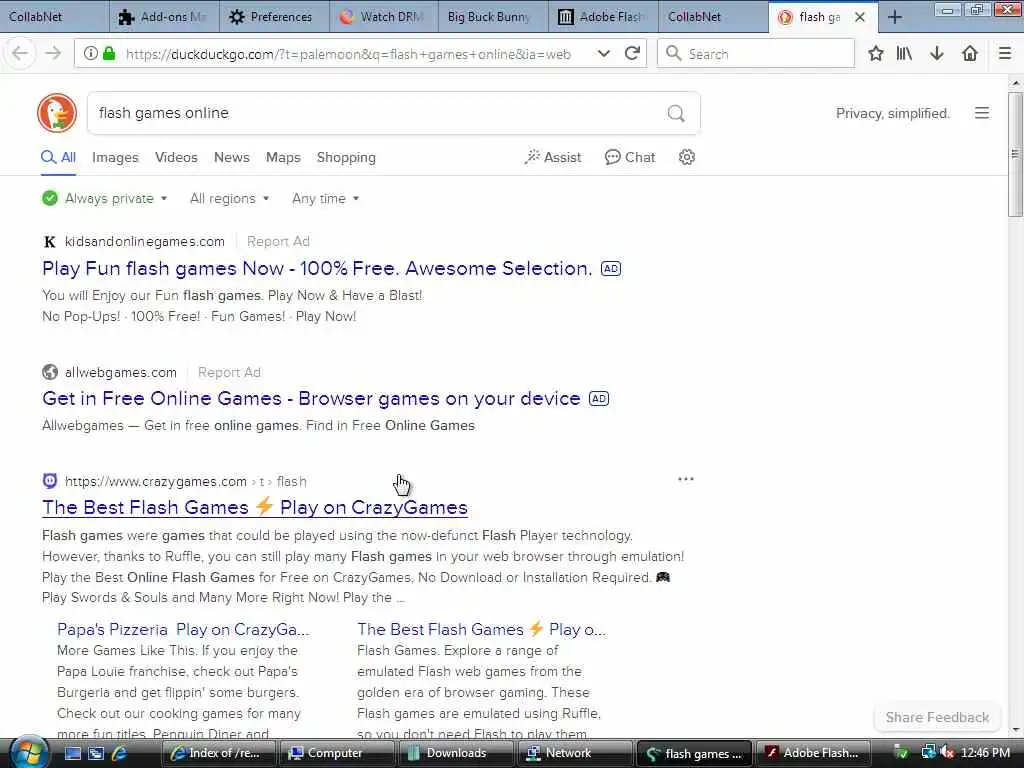This screenshot has height=768, width=1024.
Task: Switch to the Shopping search tab
Action: click(346, 157)
